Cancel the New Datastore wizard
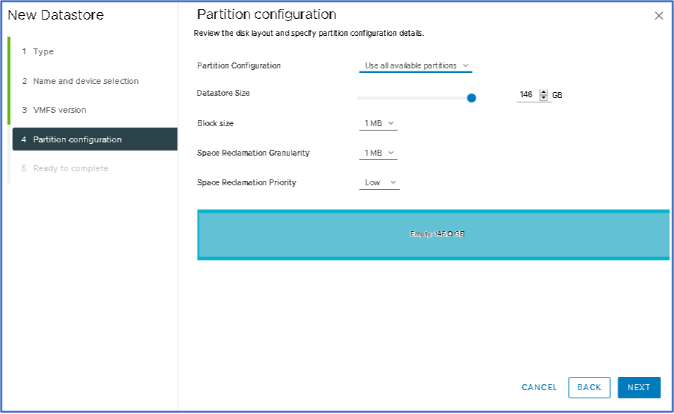The width and height of the screenshot is (674, 414). coord(539,387)
